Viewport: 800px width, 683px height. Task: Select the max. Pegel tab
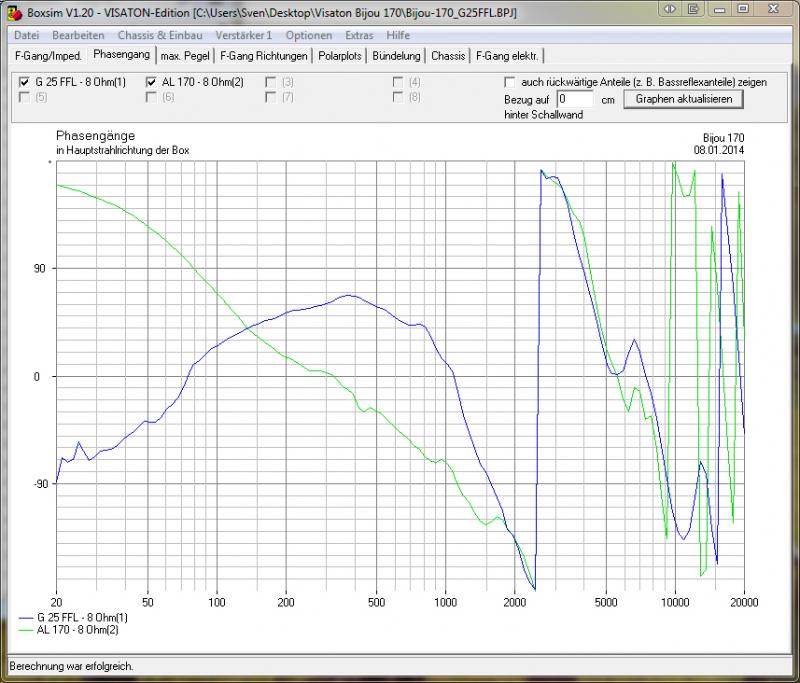coord(183,56)
